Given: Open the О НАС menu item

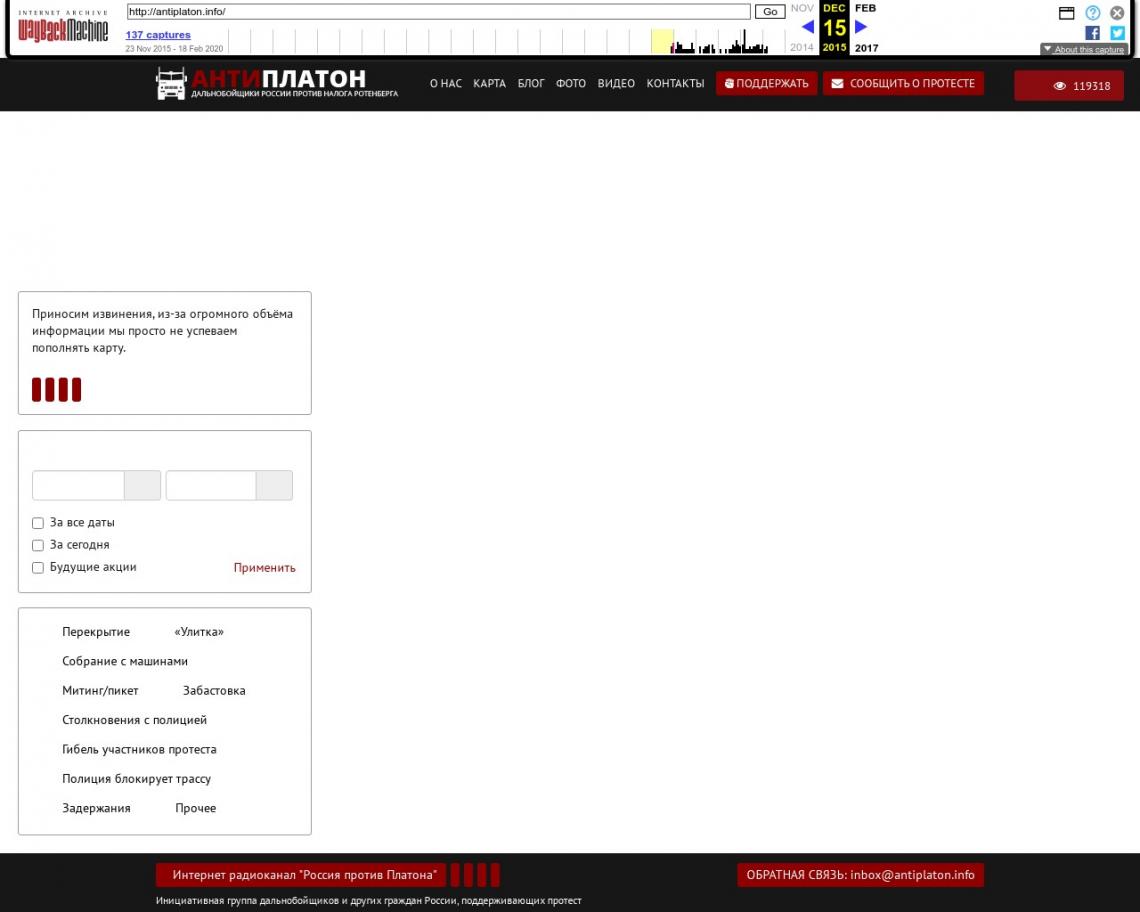Looking at the screenshot, I should pos(446,84).
